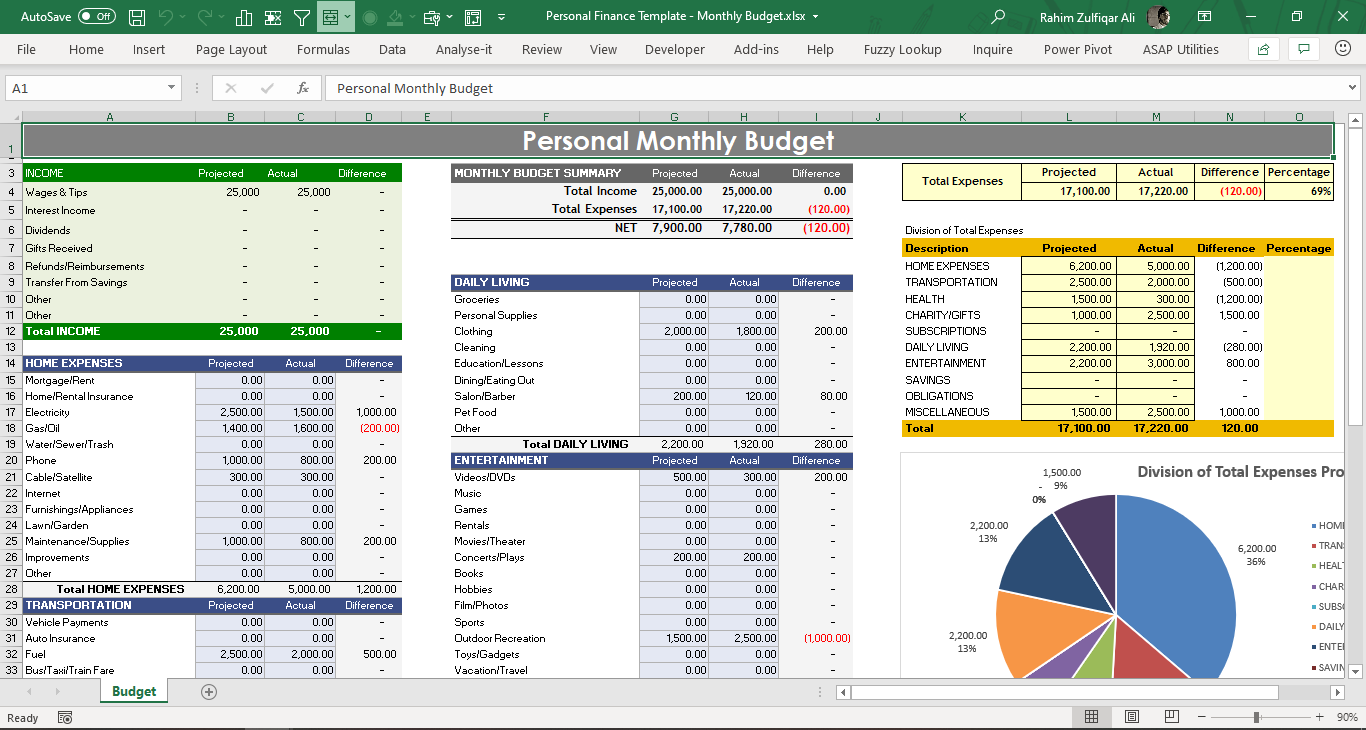The width and height of the screenshot is (1366, 730).
Task: Open the Name Box dropdown arrow
Action: [x=172, y=88]
